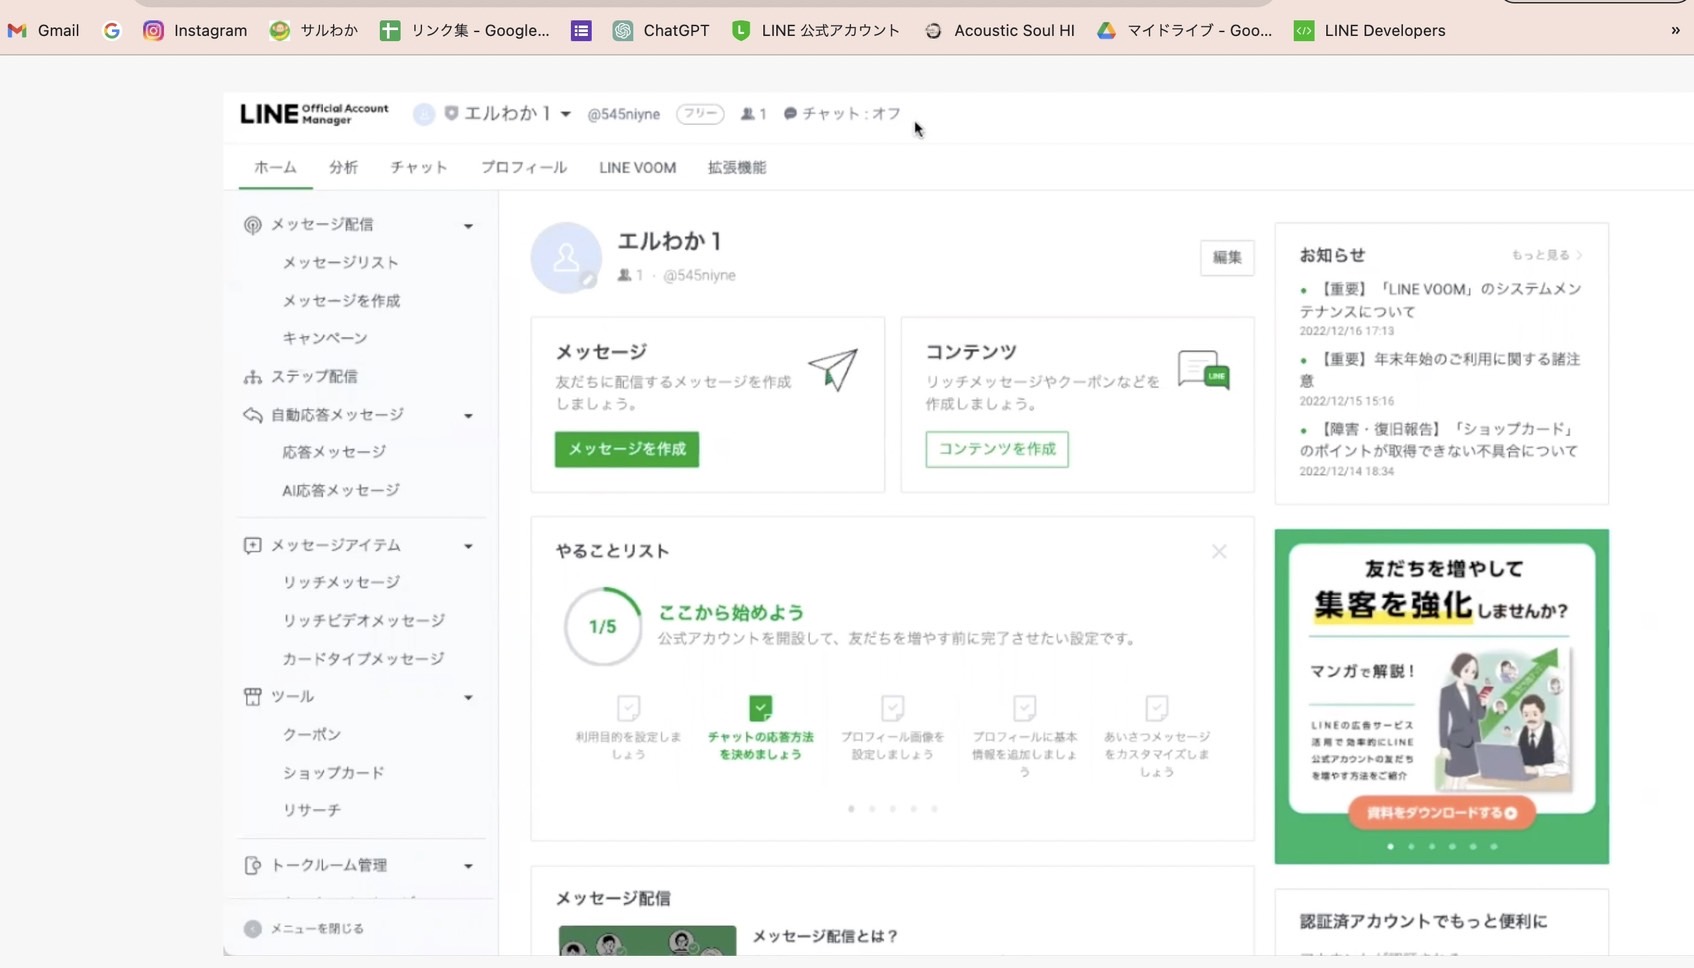Switch to the ホーム tab
Image resolution: width=1694 pixels, height=968 pixels.
[275, 167]
